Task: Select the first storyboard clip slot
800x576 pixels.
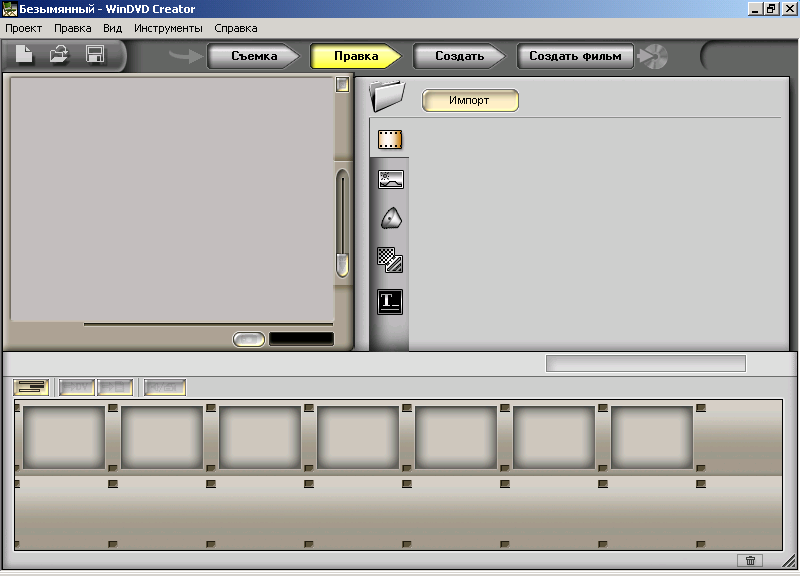Action: [x=64, y=437]
